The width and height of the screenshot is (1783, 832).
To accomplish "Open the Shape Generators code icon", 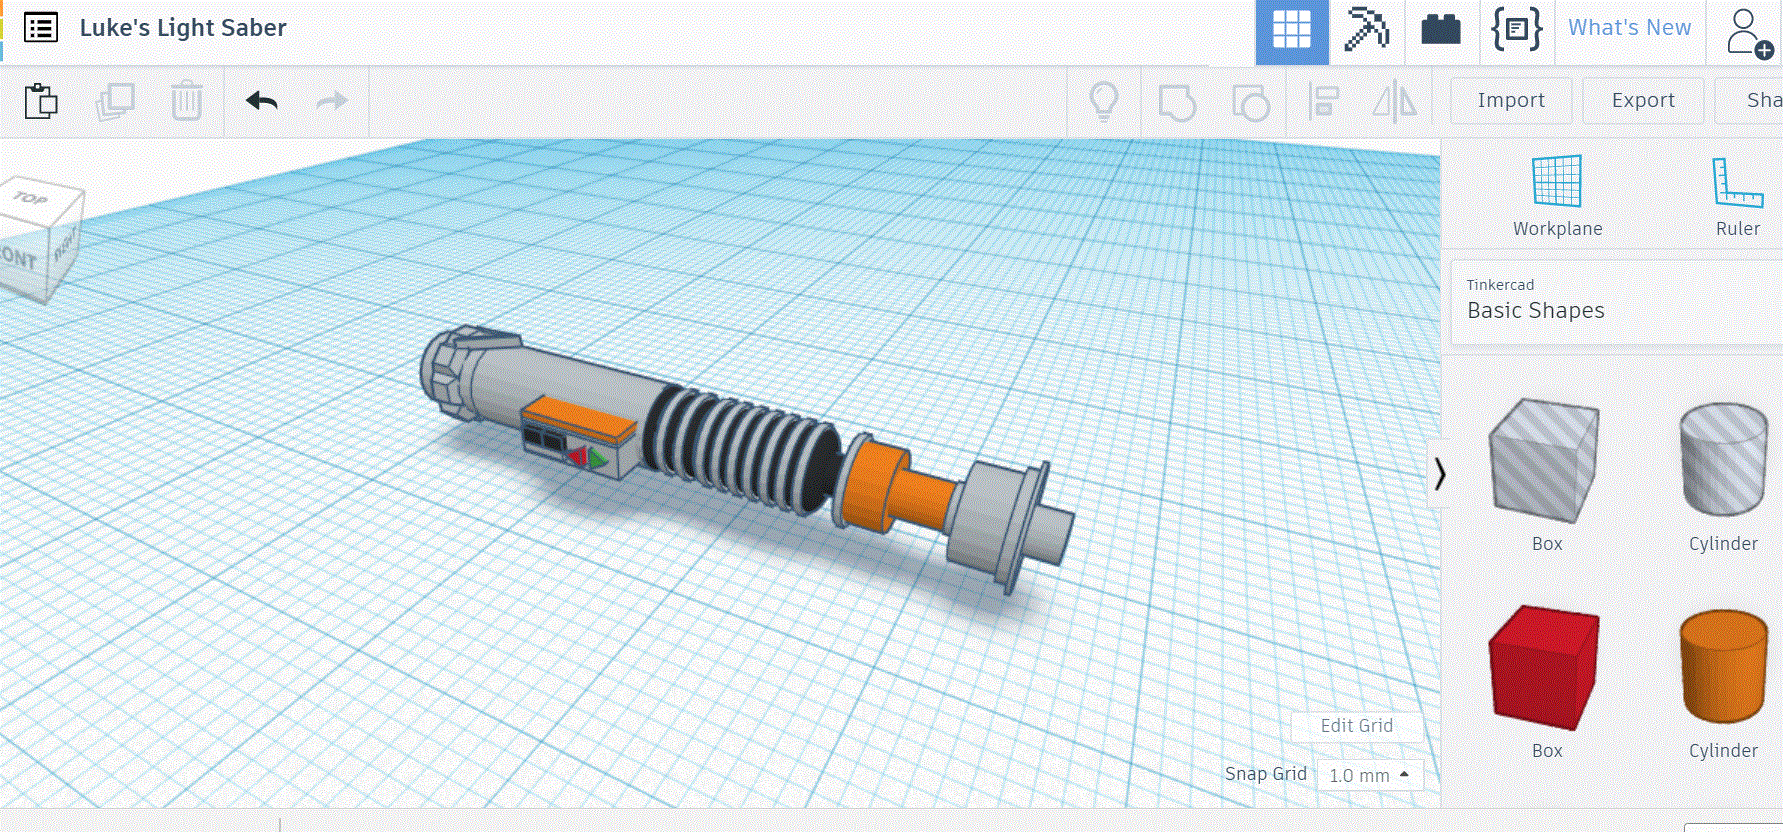I will [1516, 29].
